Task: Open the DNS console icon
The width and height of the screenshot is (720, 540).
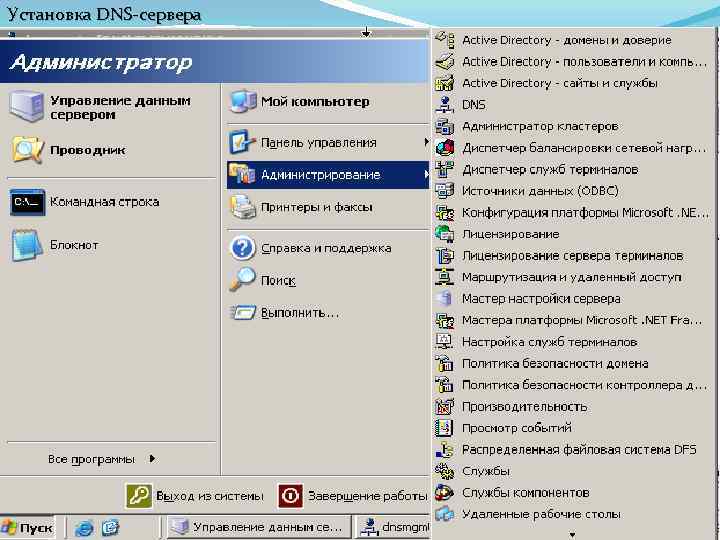Action: (x=444, y=104)
